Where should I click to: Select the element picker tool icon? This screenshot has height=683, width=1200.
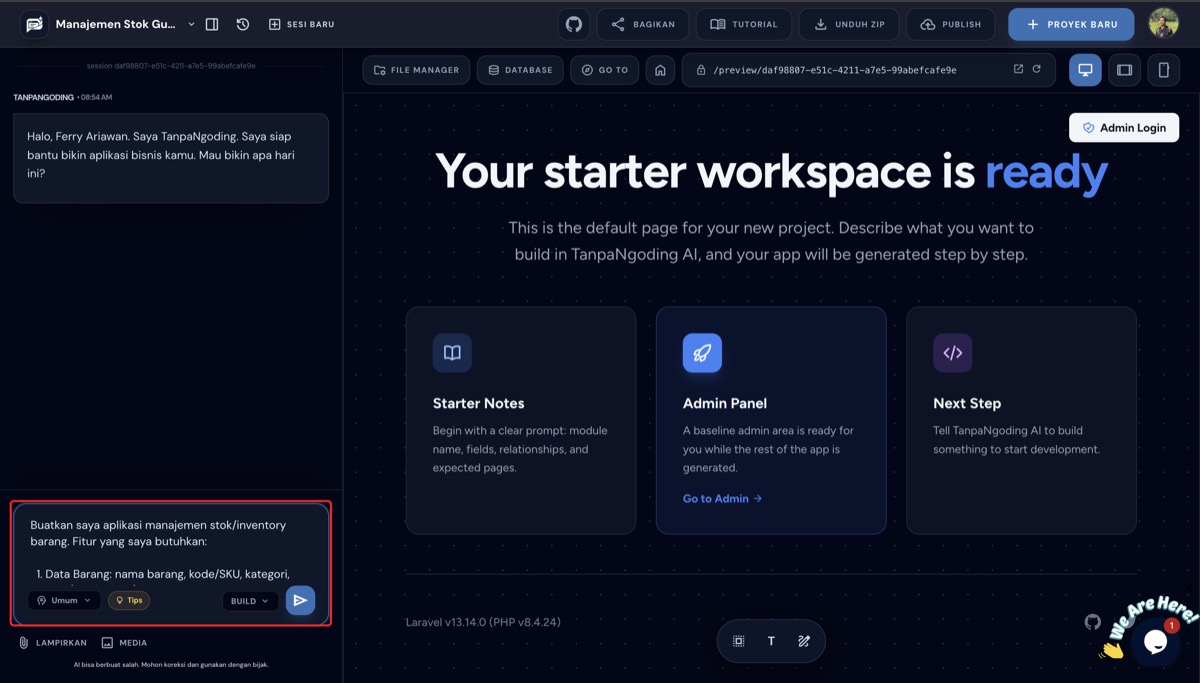739,641
